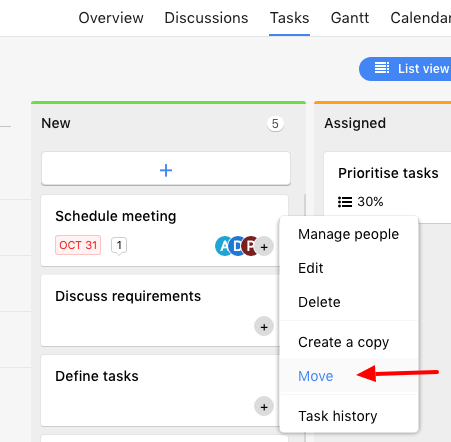451x442 pixels.
Task: Click the checklist icon beside 30%
Action: tap(345, 202)
